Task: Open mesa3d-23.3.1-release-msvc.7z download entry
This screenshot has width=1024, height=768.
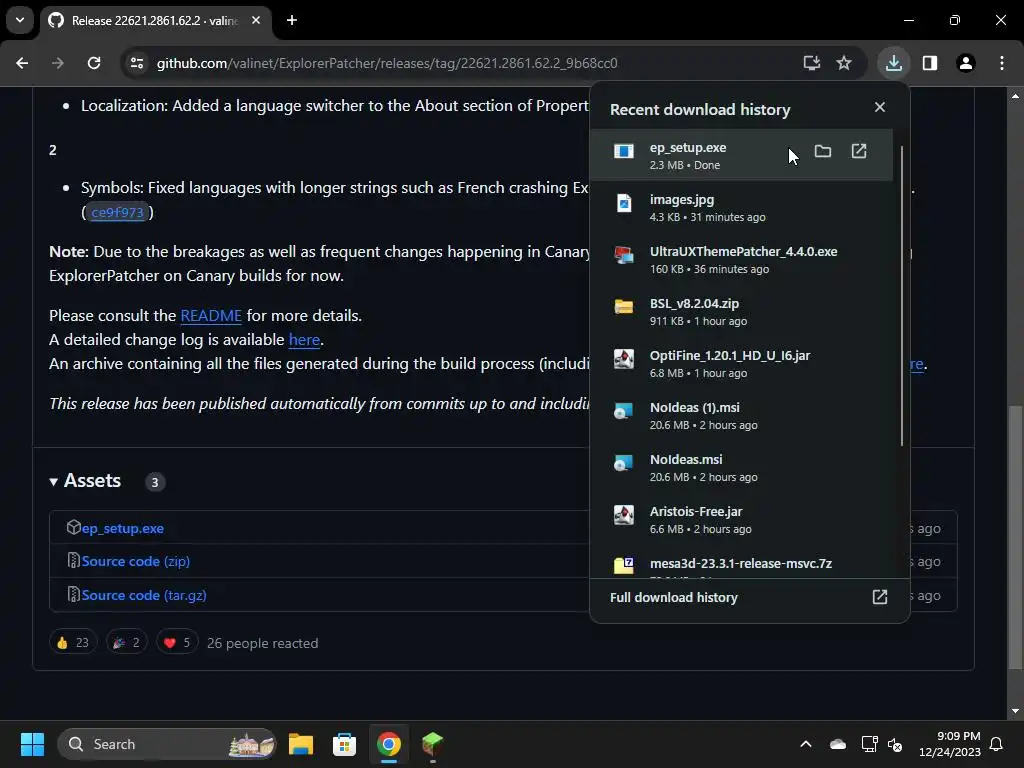Action: point(741,564)
